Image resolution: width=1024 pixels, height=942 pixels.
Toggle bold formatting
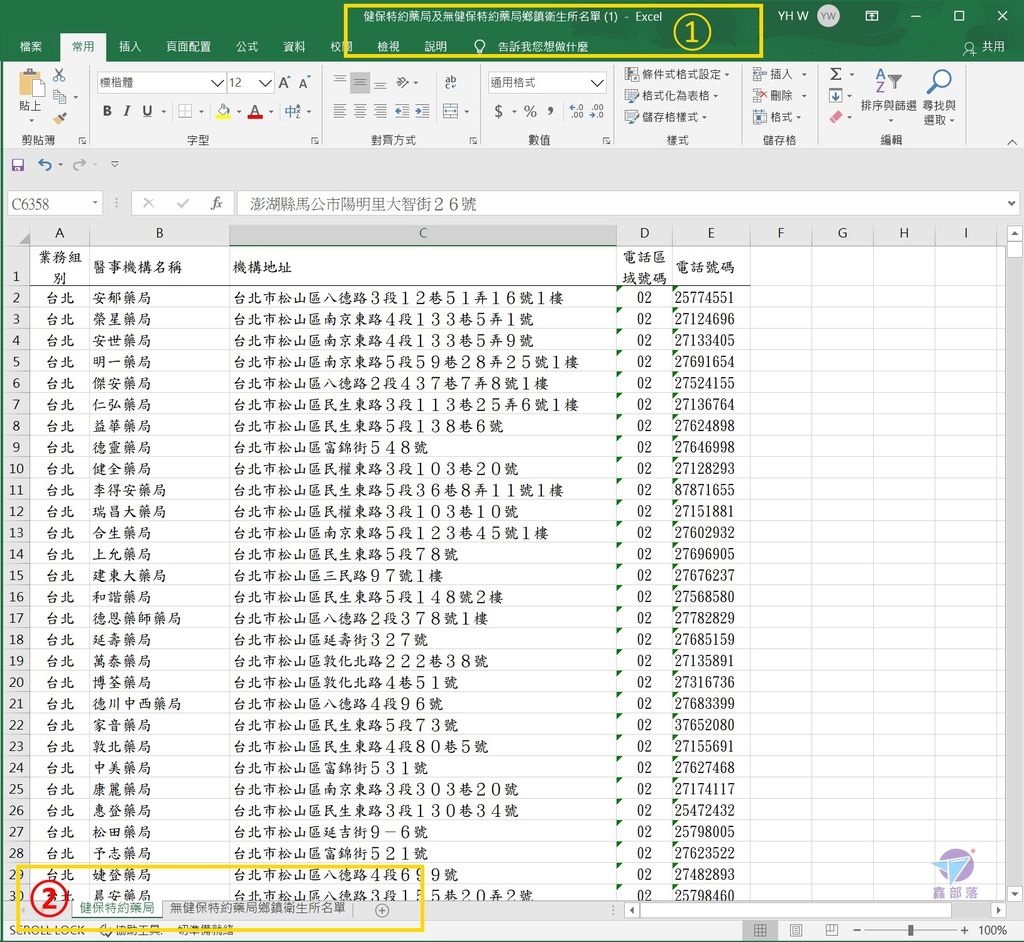[107, 112]
